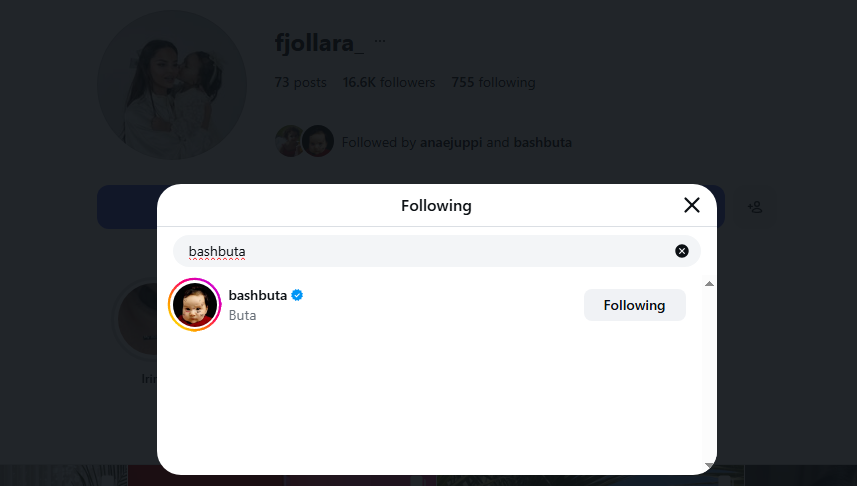This screenshot has width=857, height=486.
Task: Unfollow bashbuta via the Following button
Action: pos(635,305)
